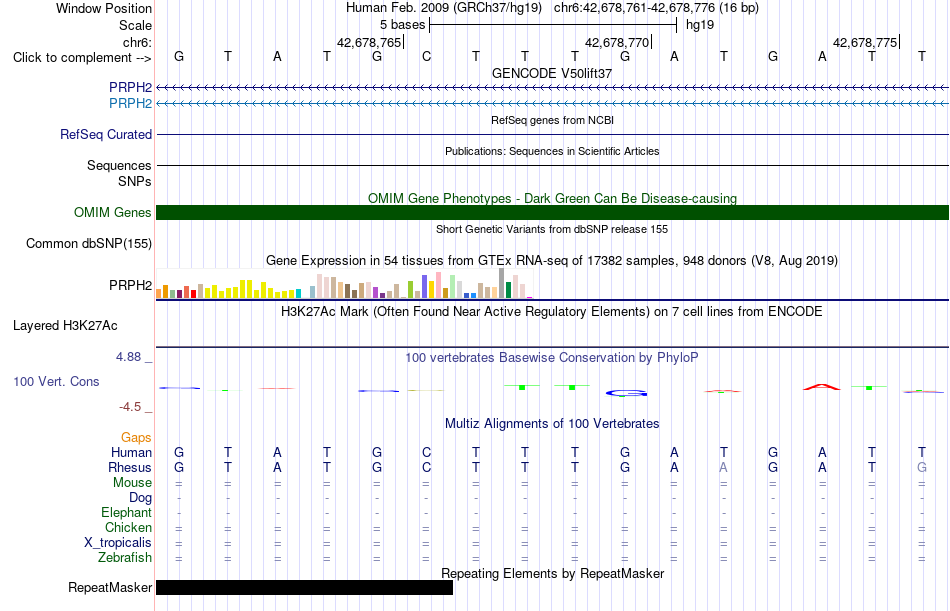This screenshot has width=950, height=611.
Task: Click the Zebrafish species label
Action: click(125, 558)
